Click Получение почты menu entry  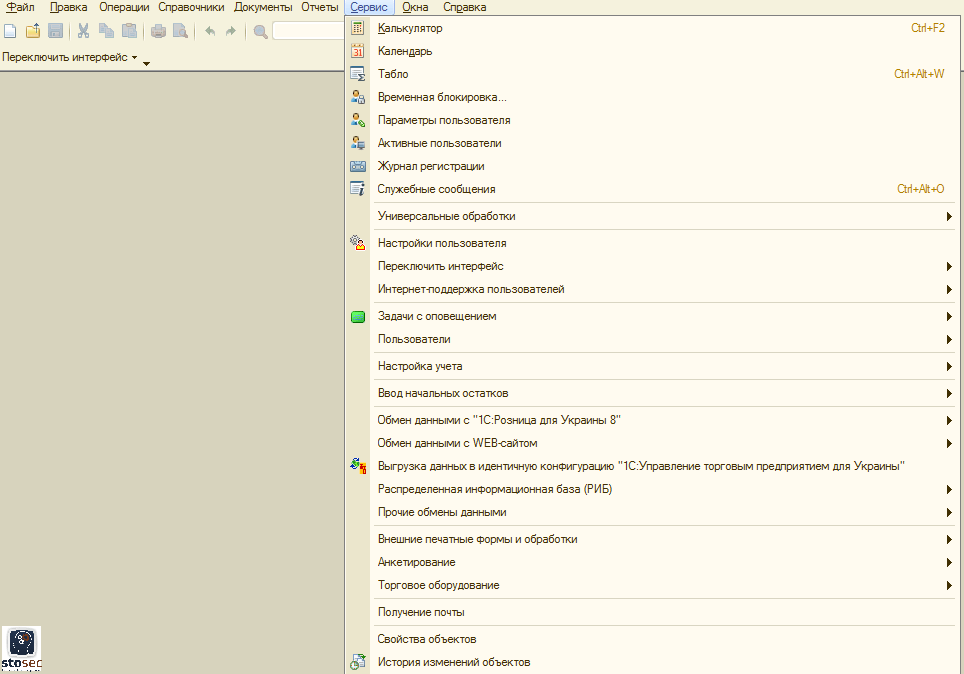(421, 612)
